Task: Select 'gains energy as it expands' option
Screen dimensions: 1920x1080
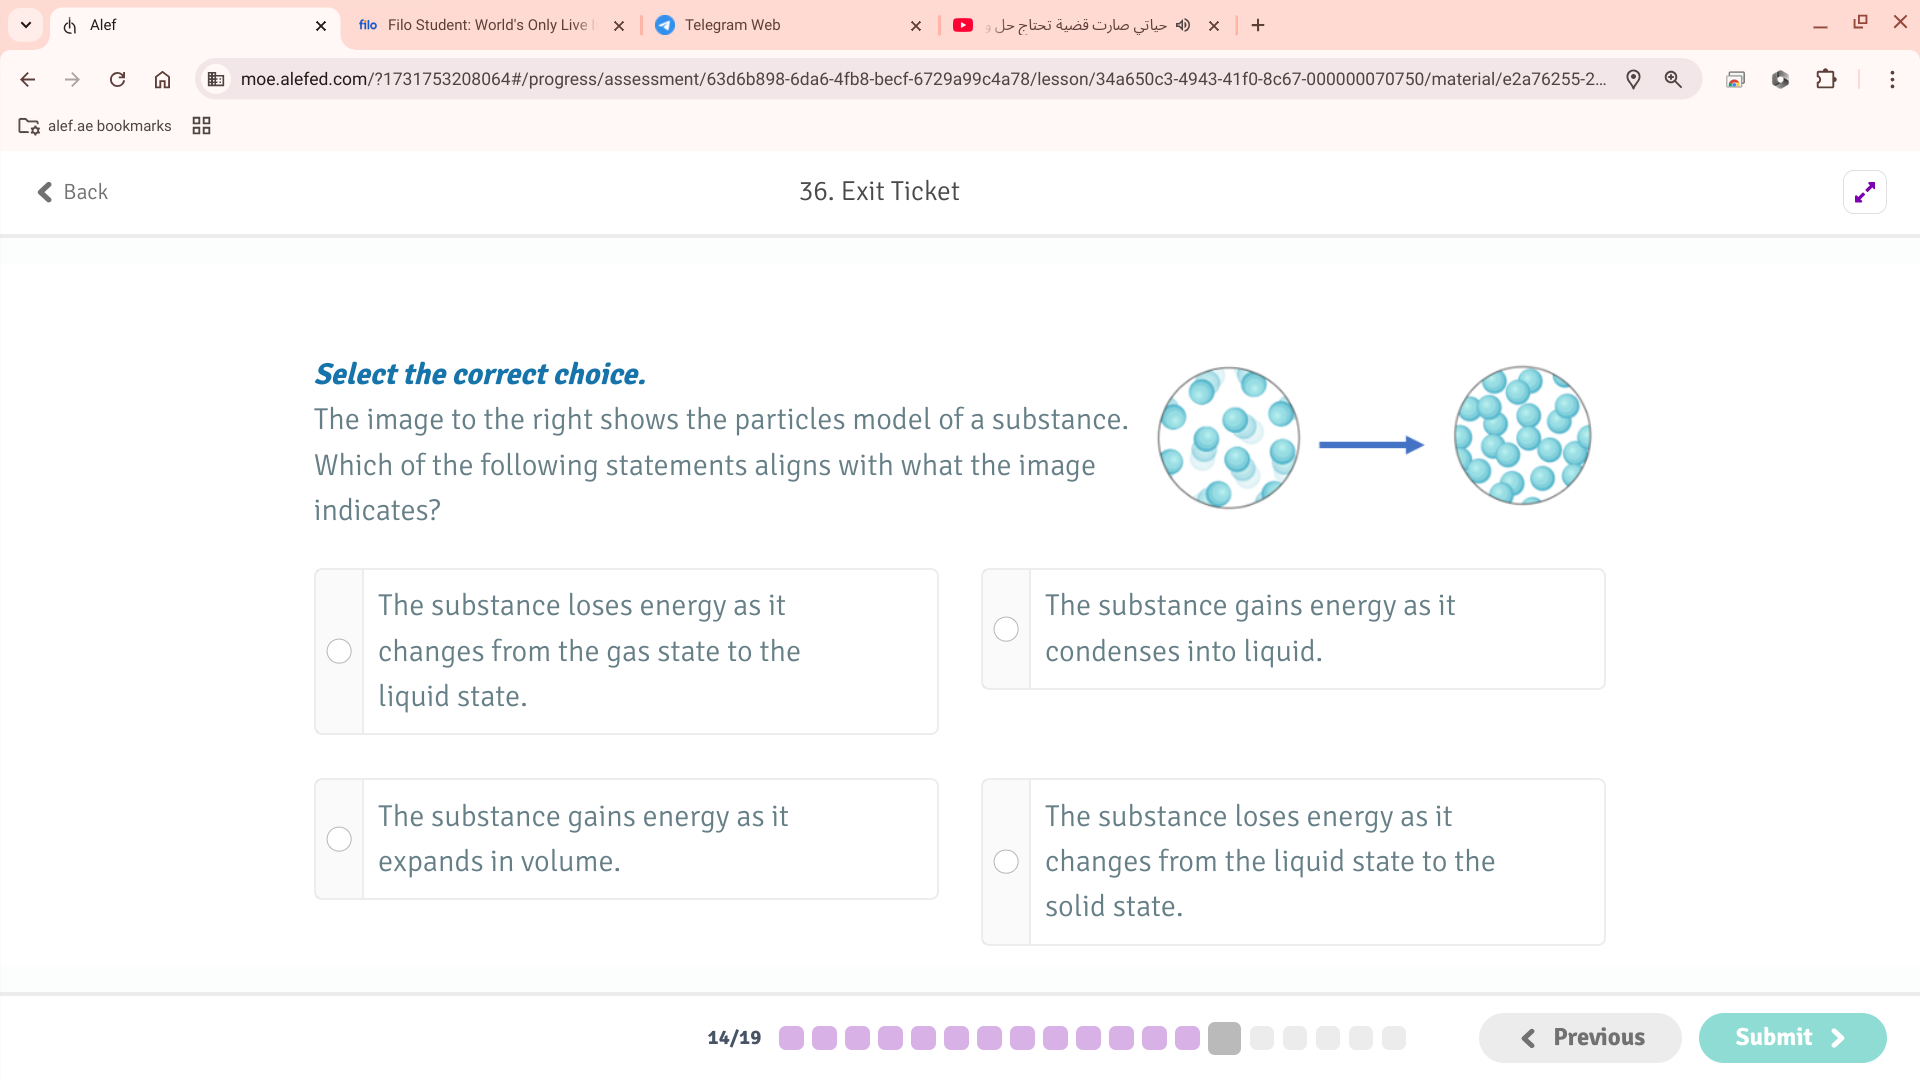Action: (x=339, y=839)
